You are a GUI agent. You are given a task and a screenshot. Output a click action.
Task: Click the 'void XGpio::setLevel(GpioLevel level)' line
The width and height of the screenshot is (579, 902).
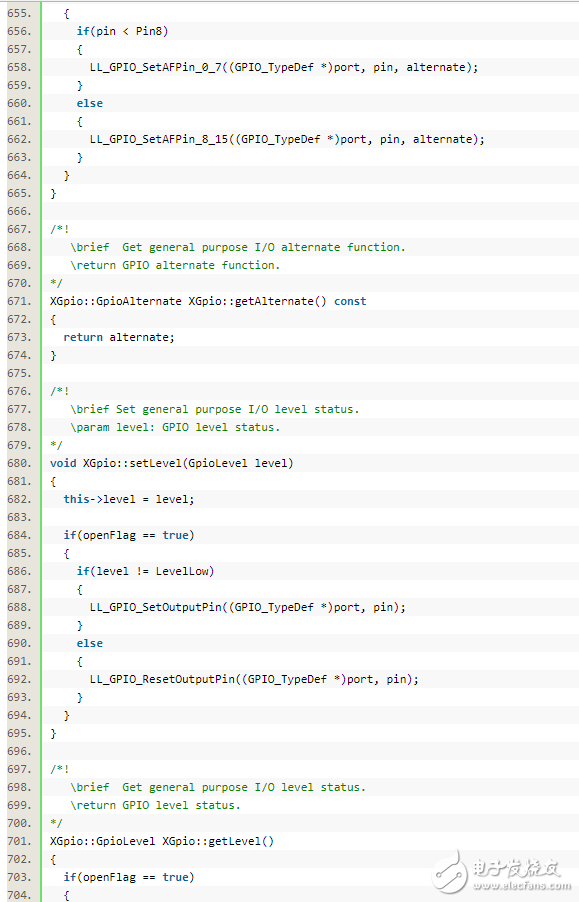(x=172, y=463)
